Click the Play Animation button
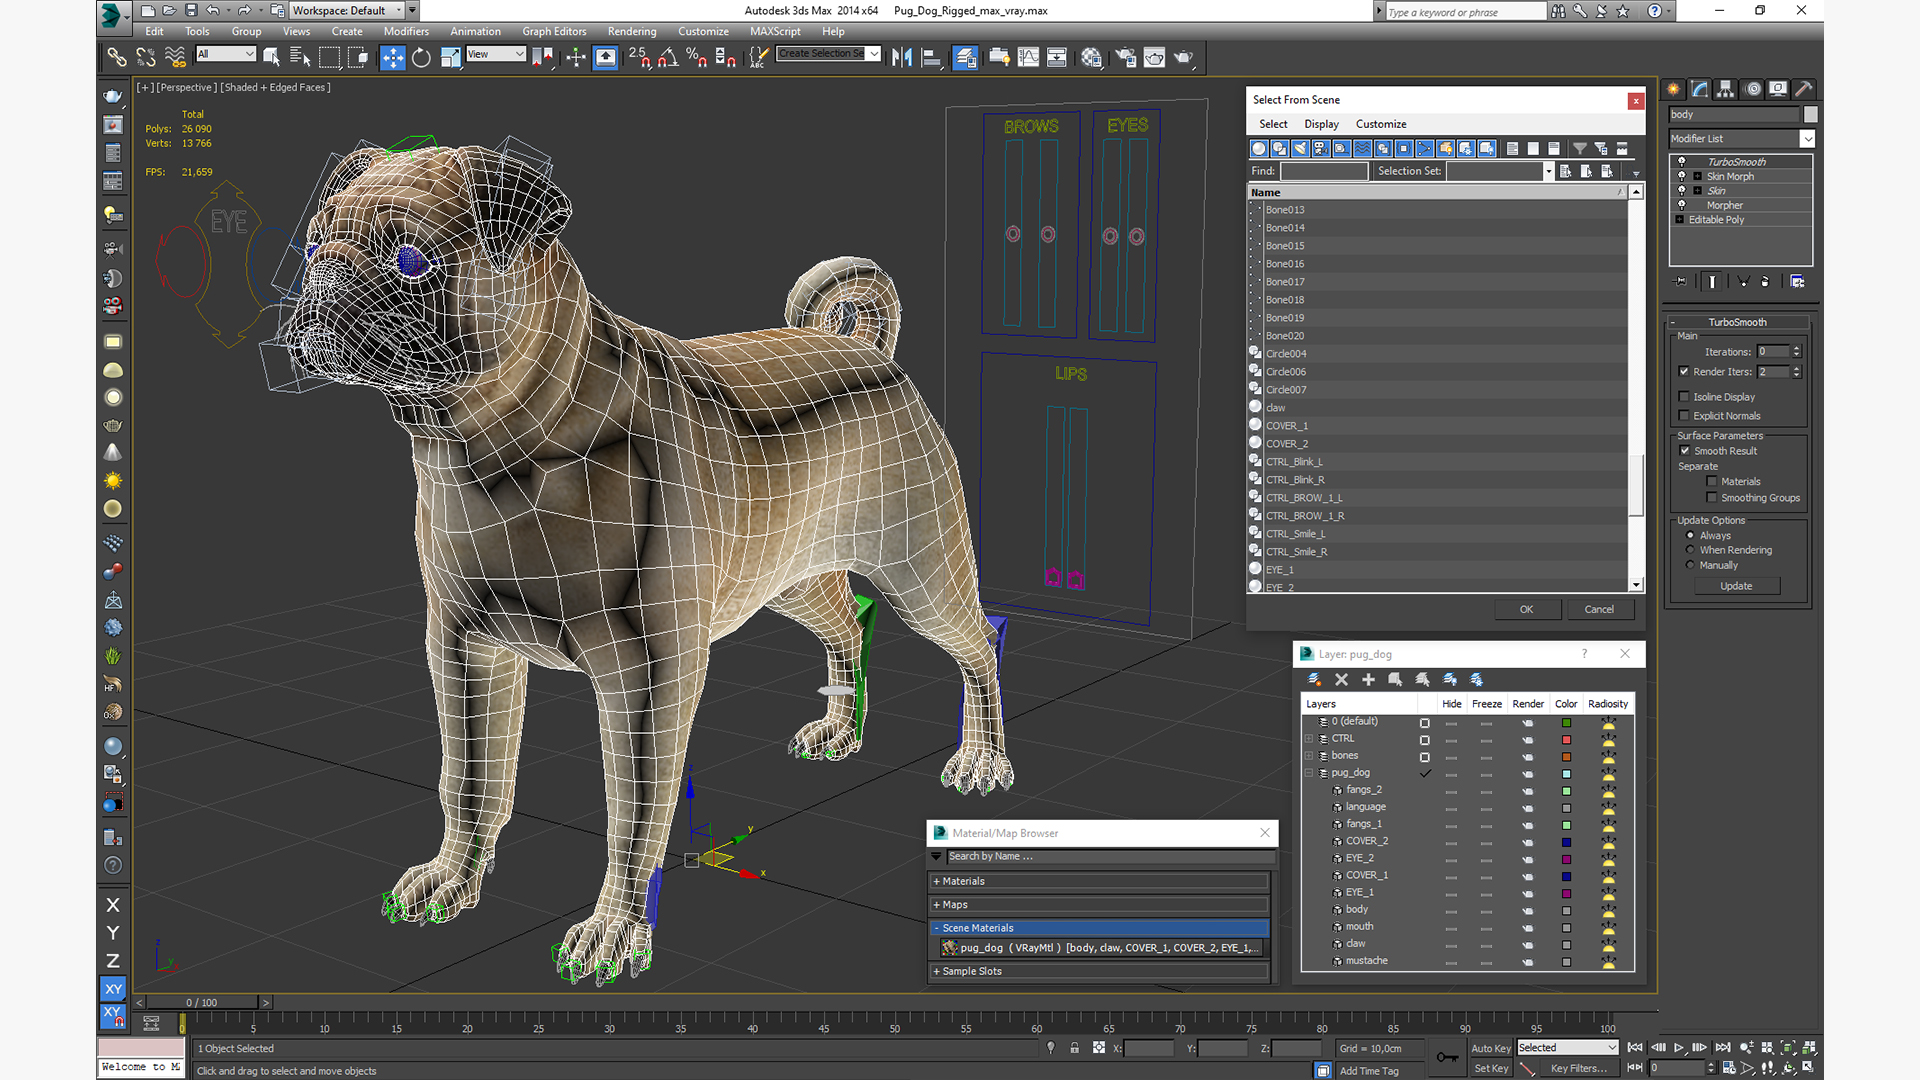Viewport: 1920px width, 1080px height. point(1678,1048)
